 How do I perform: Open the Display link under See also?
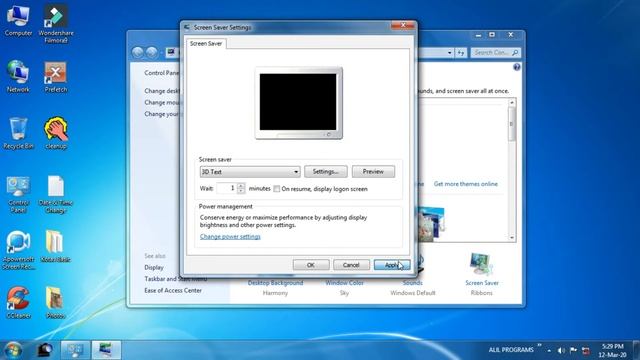coord(154,267)
